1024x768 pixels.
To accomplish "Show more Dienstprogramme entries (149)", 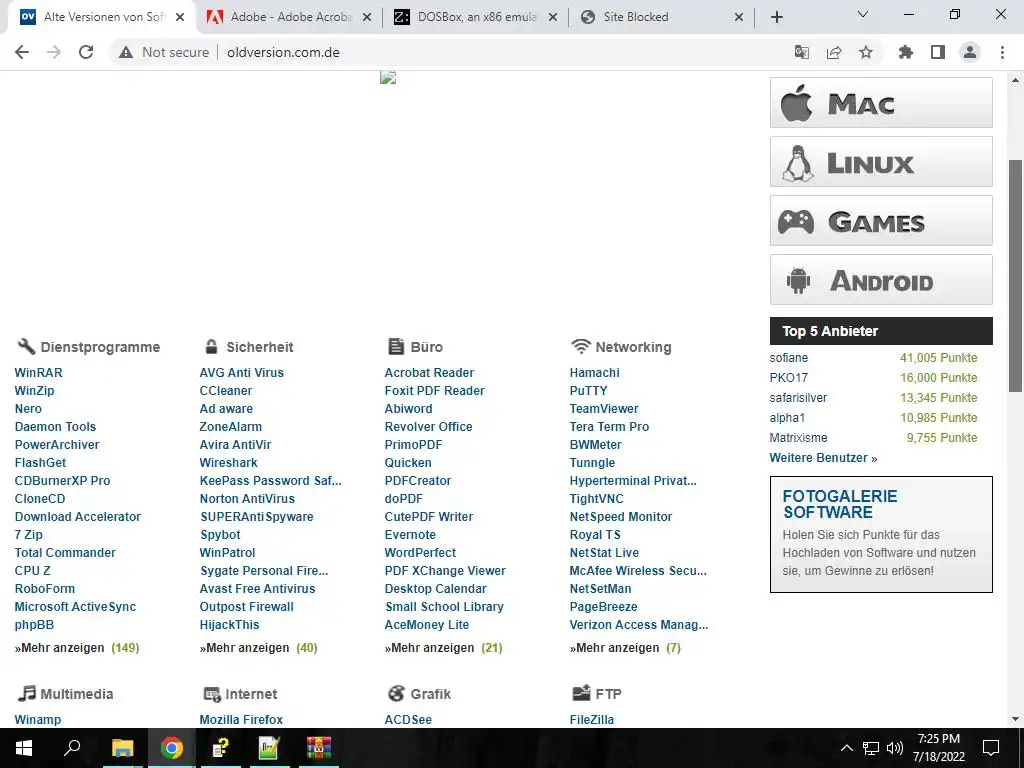I will pyautogui.click(x=77, y=648).
